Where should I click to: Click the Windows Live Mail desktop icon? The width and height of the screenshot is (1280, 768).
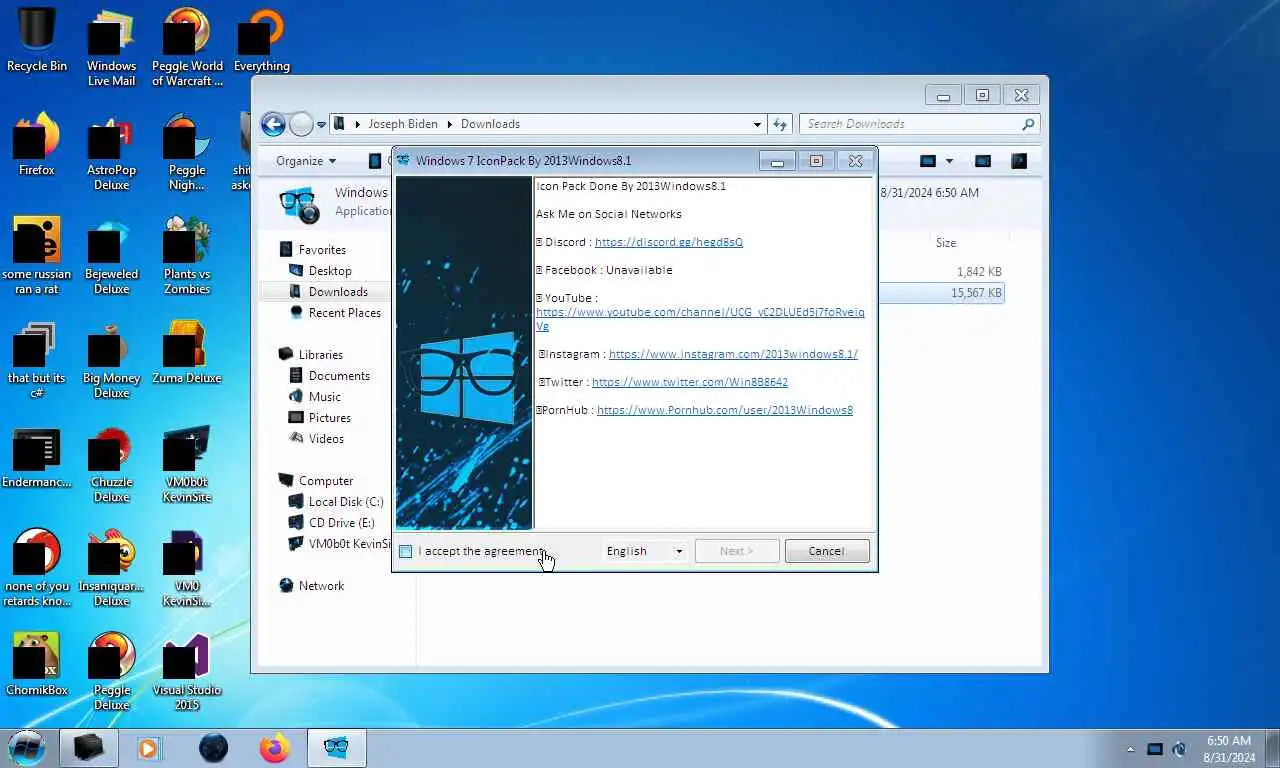pos(111,48)
